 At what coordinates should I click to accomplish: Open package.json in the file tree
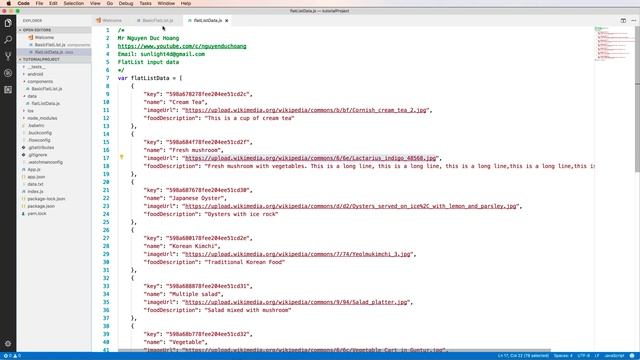pos(41,206)
